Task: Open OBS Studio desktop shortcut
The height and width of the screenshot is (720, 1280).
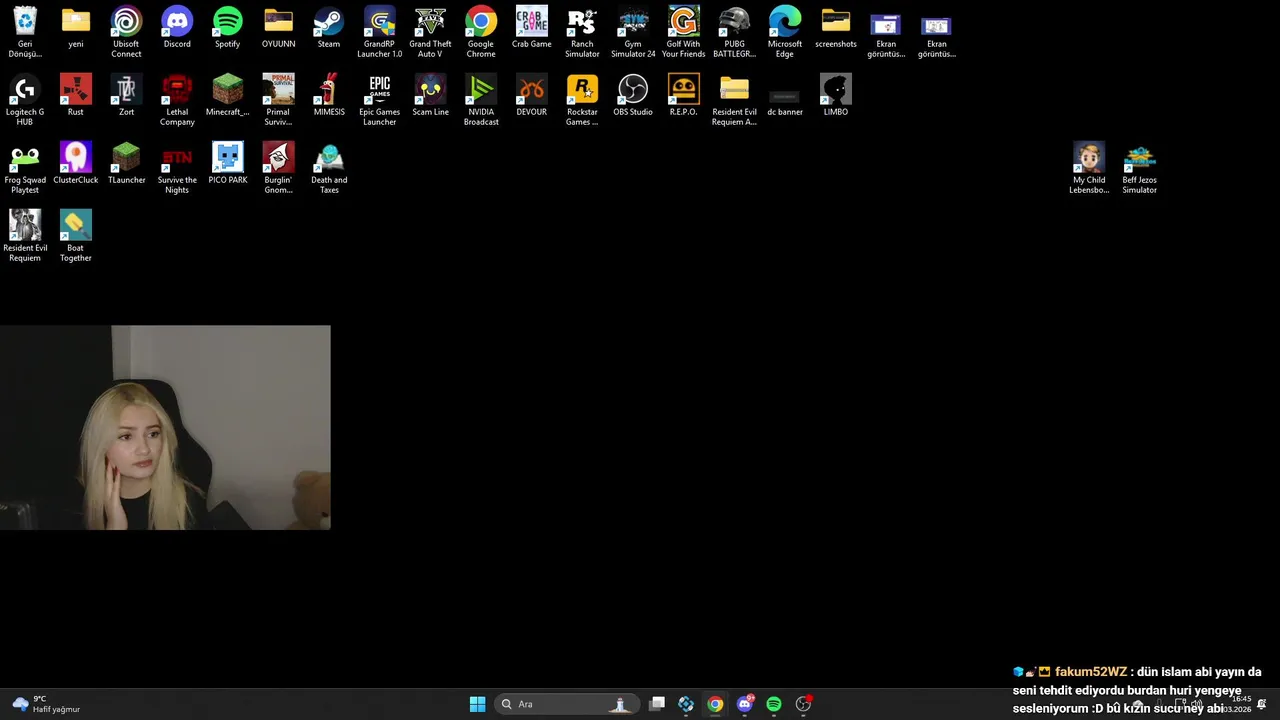Action: pyautogui.click(x=633, y=96)
